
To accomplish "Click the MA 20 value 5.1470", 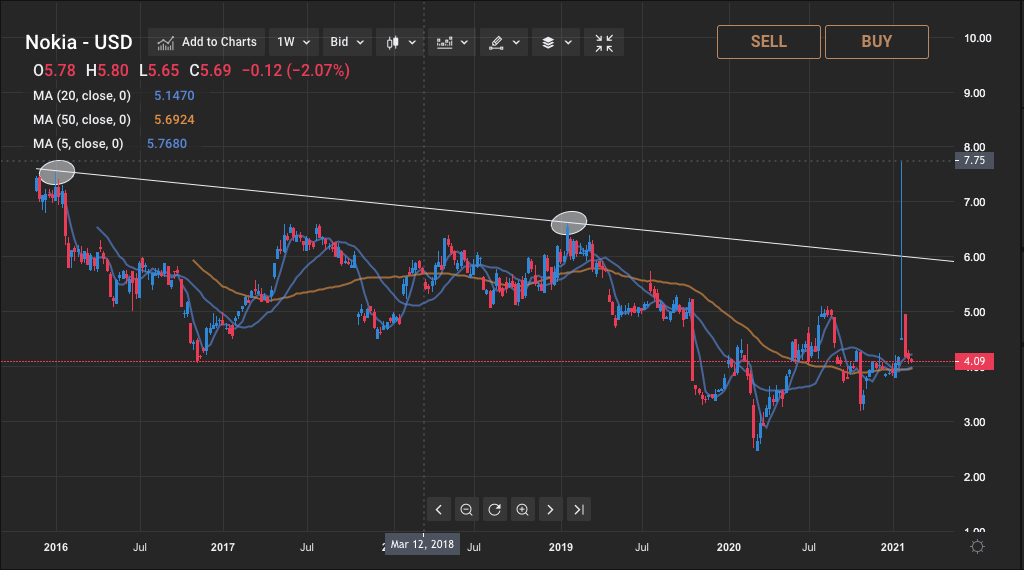I will (x=174, y=95).
